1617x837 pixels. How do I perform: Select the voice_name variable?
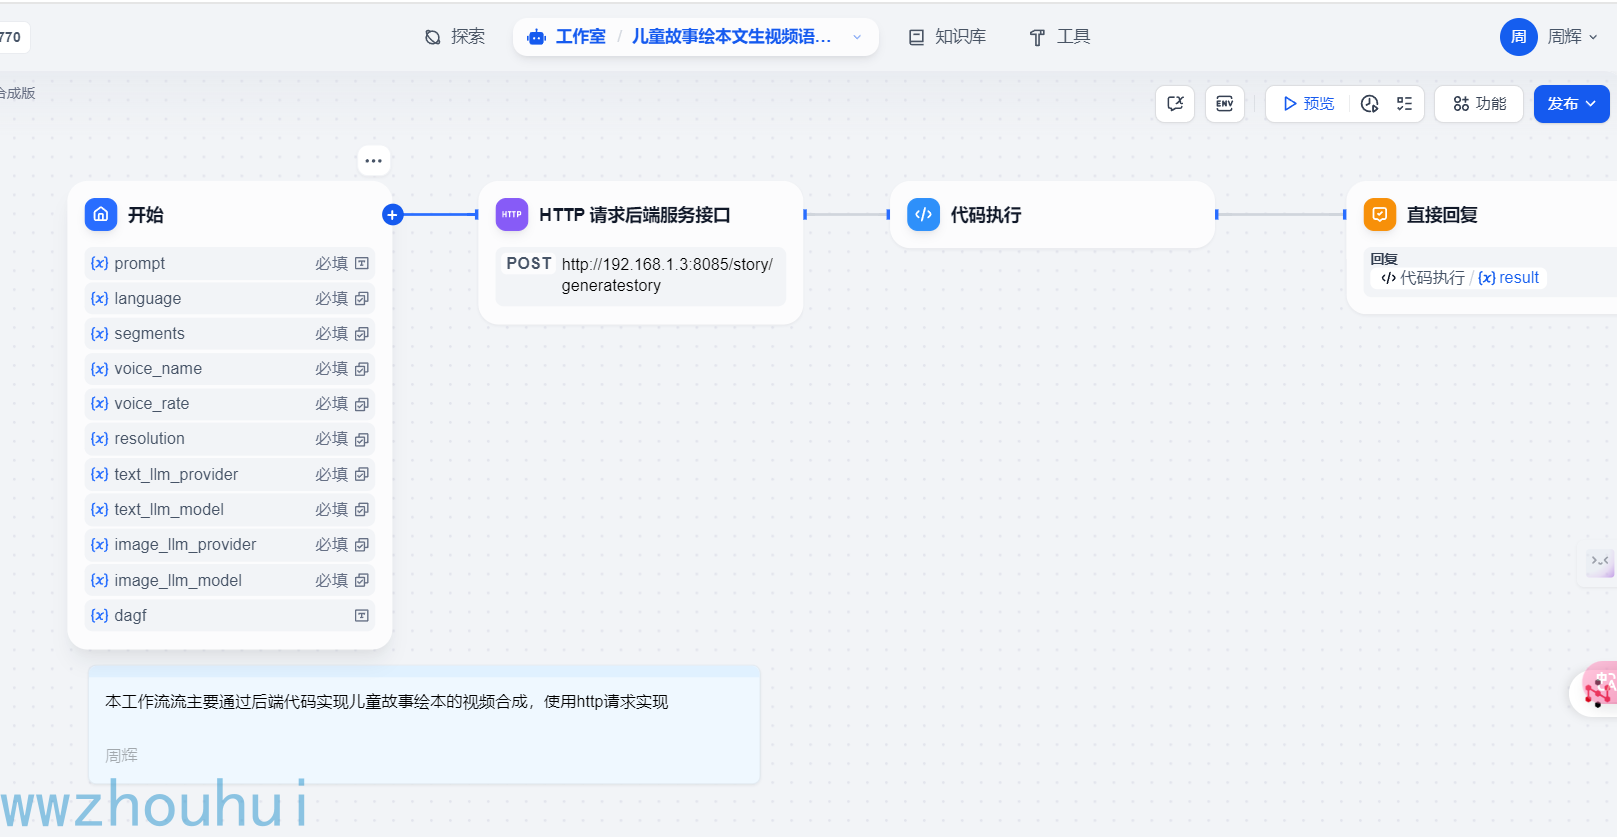tap(158, 369)
